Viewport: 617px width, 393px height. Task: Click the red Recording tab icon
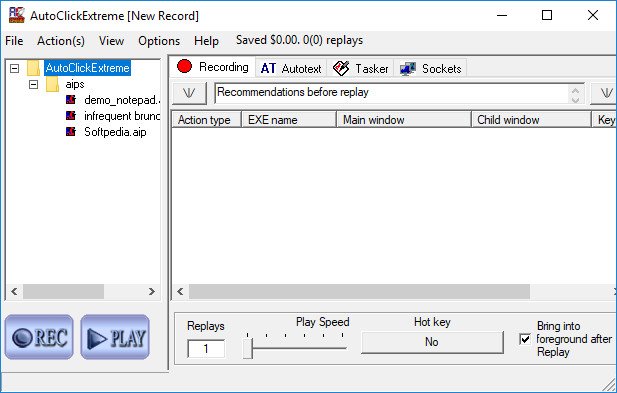click(184, 66)
